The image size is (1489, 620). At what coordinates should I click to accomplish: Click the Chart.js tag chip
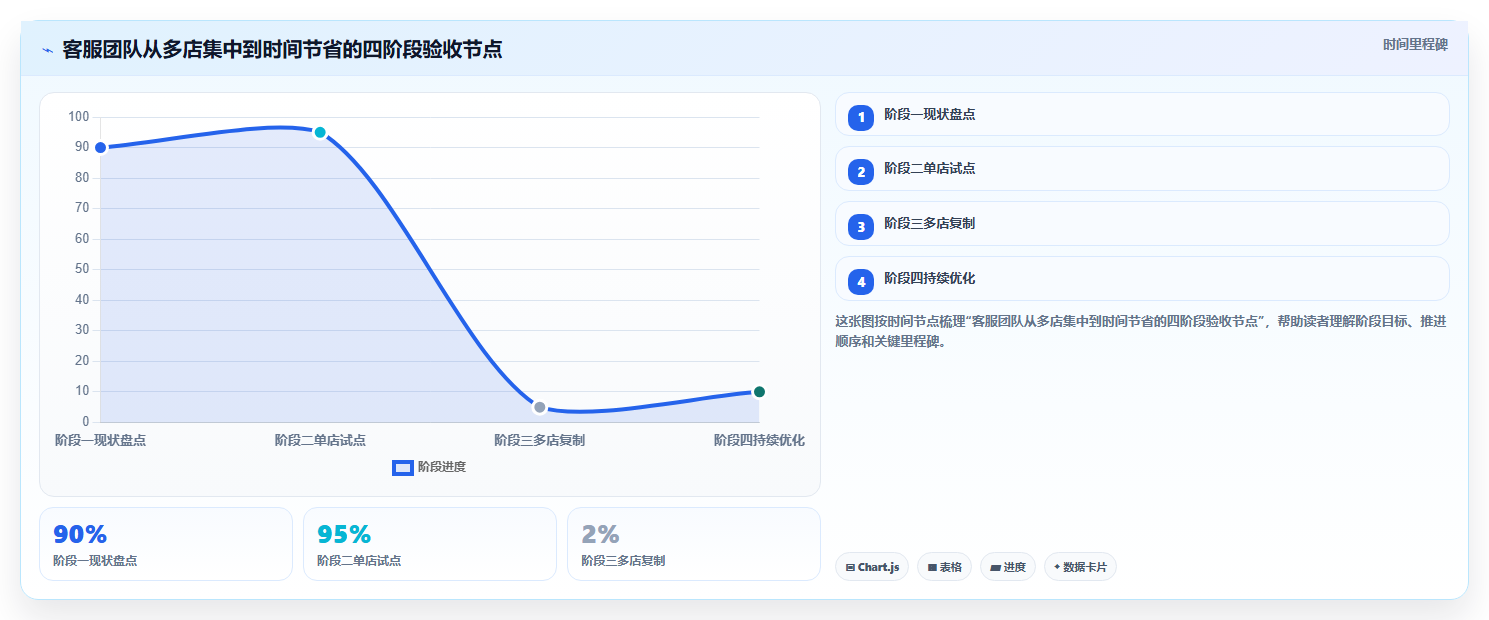[872, 567]
